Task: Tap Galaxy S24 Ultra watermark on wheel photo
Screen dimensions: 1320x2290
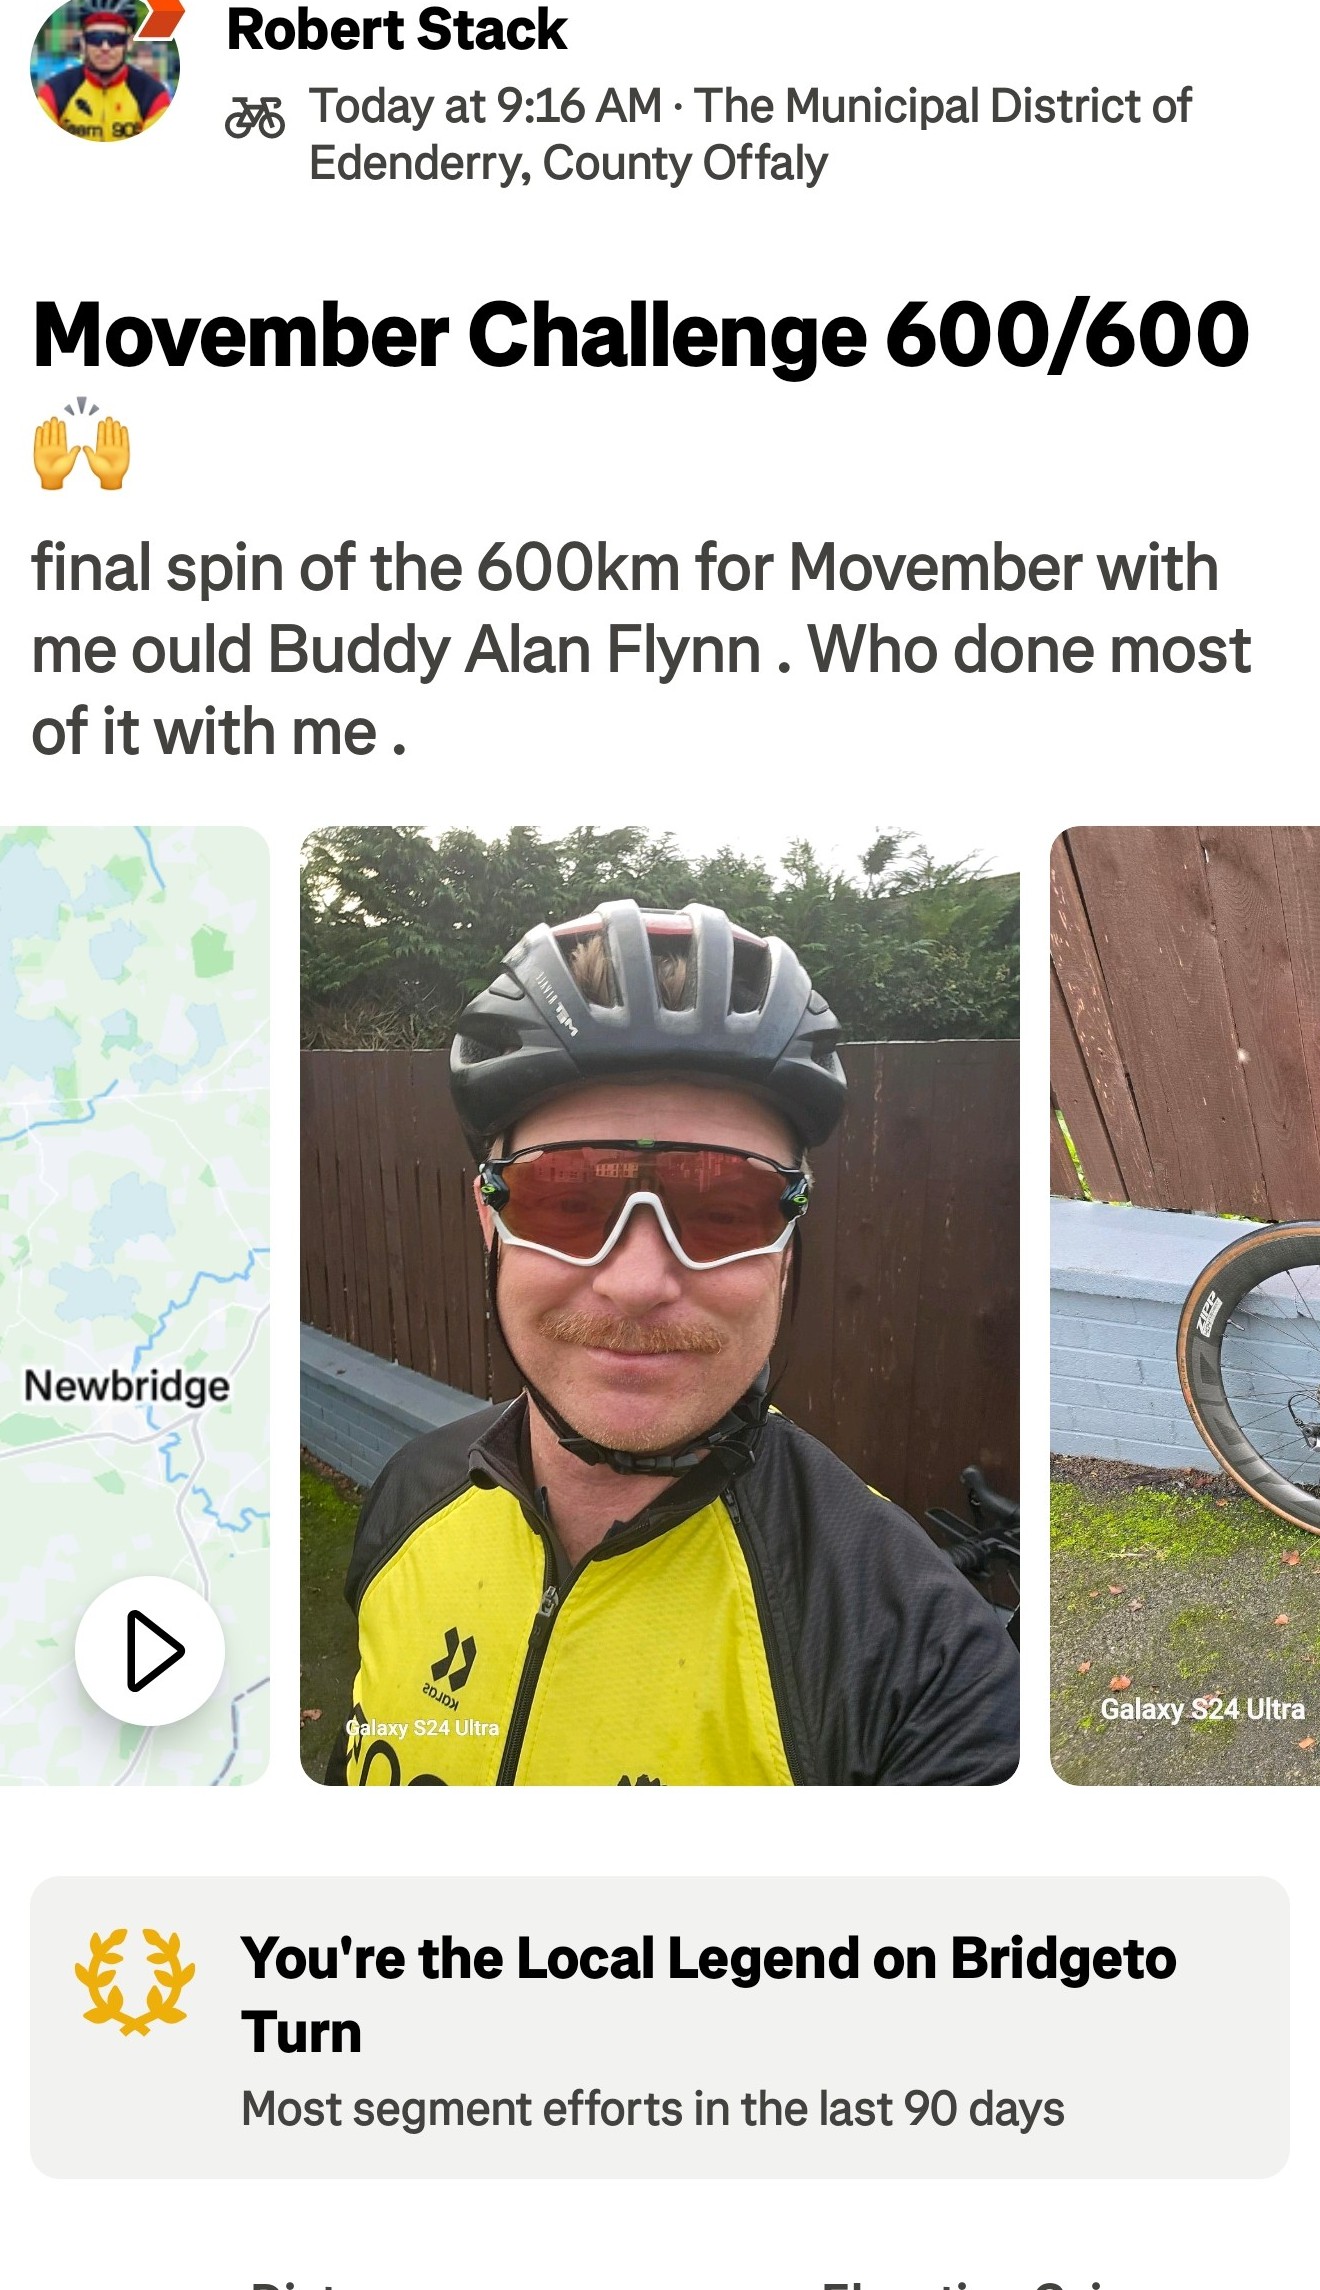Action: click(x=1202, y=1709)
